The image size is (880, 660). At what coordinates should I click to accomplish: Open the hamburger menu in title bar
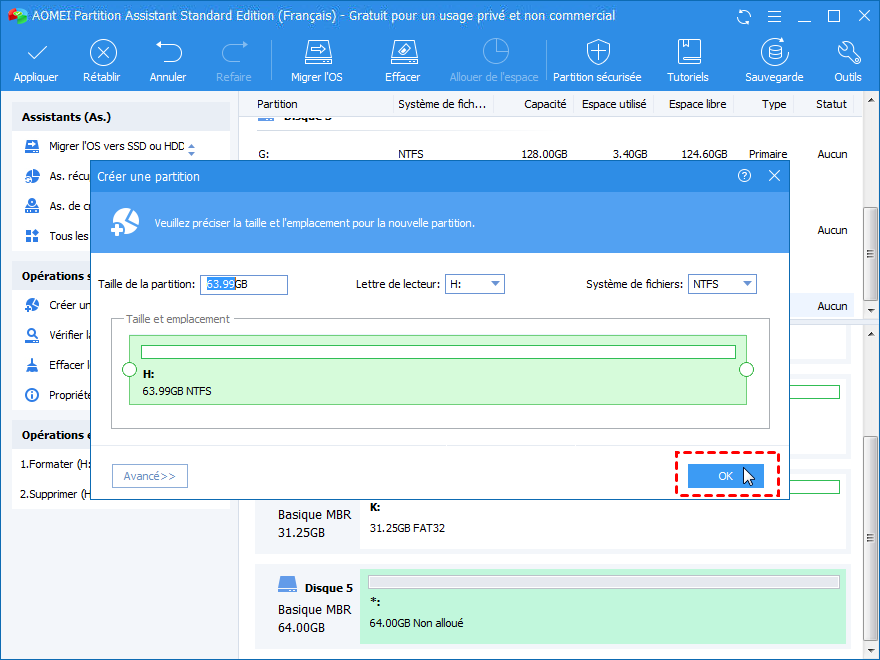pos(774,17)
